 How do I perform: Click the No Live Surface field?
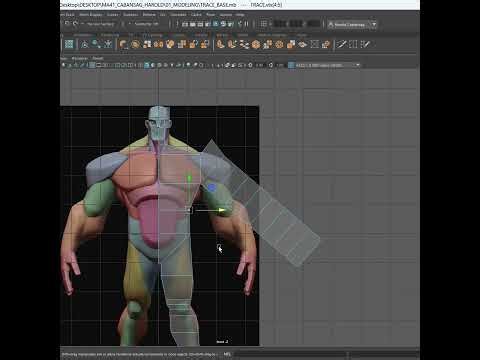tap(101, 24)
